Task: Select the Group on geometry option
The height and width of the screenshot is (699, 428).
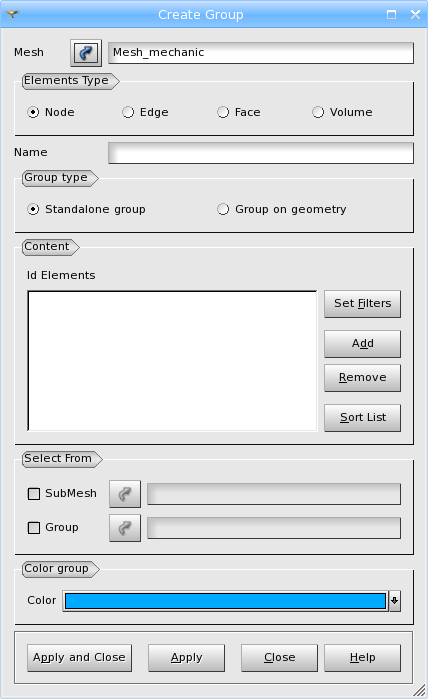Action: 281,209
